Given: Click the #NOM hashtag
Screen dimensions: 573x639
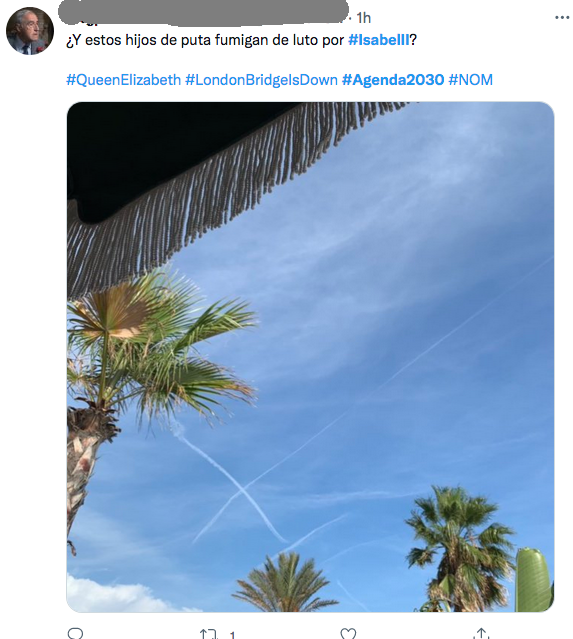Looking at the screenshot, I should (x=470, y=80).
